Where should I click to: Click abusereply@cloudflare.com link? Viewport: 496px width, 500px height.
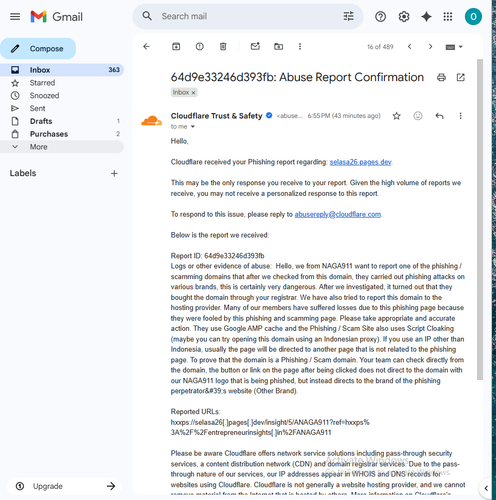coord(338,214)
